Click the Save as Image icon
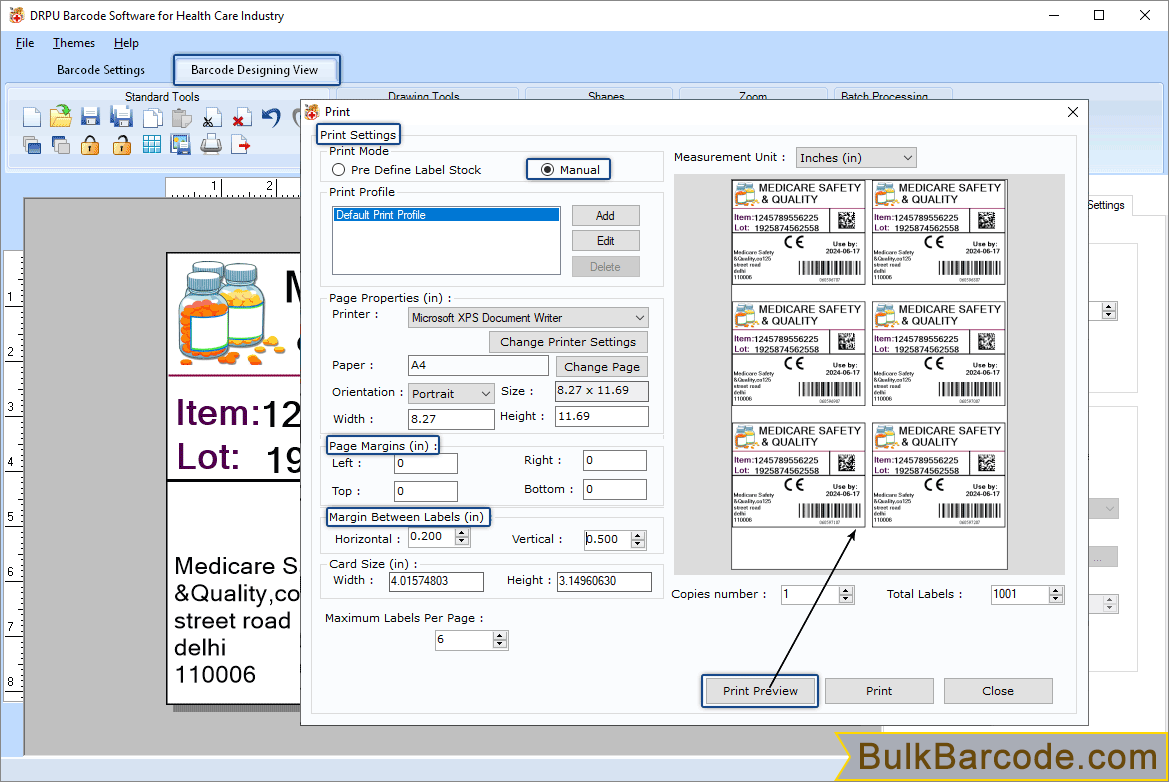1169x782 pixels. click(180, 145)
